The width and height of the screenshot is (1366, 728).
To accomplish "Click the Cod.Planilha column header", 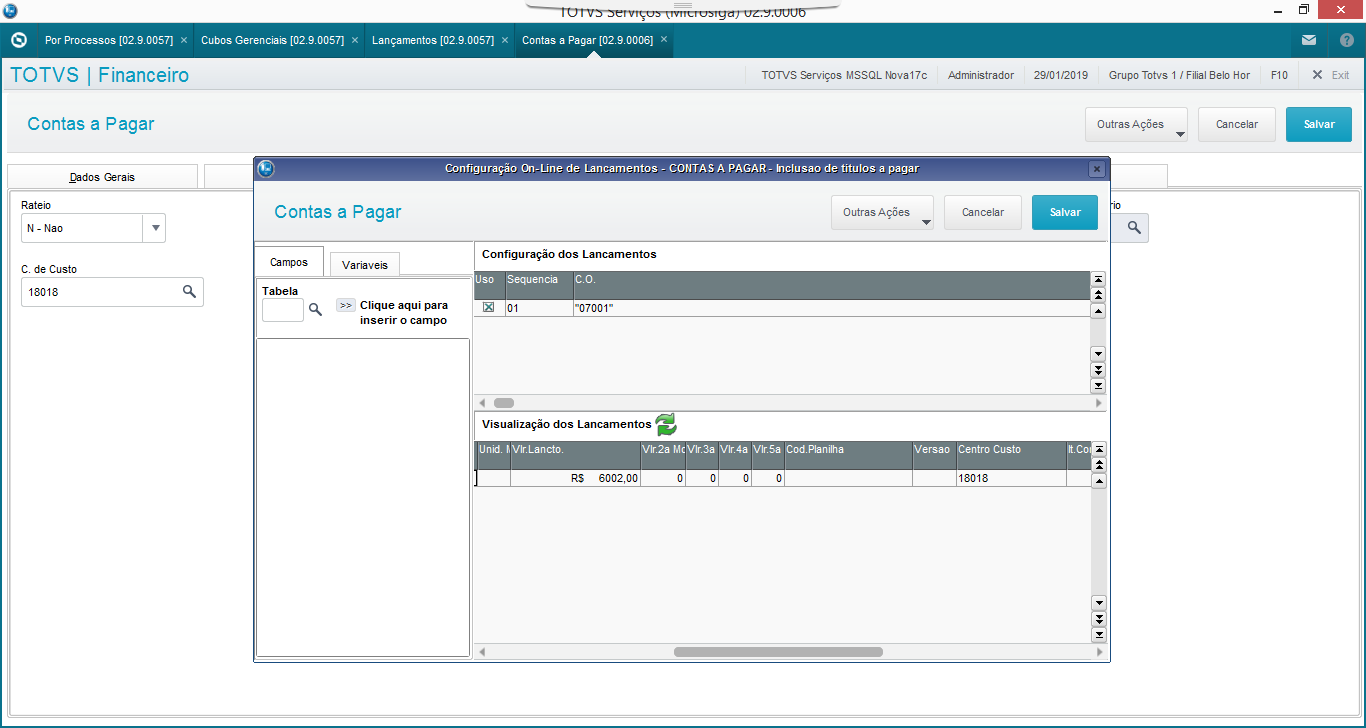I will pyautogui.click(x=848, y=455).
